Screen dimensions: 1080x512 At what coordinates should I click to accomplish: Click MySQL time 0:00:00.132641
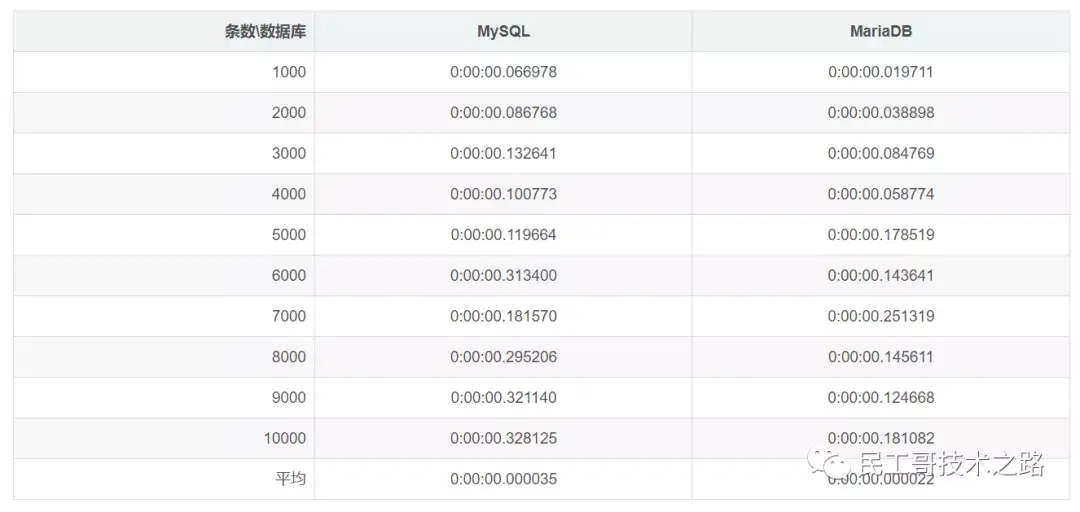pyautogui.click(x=503, y=153)
